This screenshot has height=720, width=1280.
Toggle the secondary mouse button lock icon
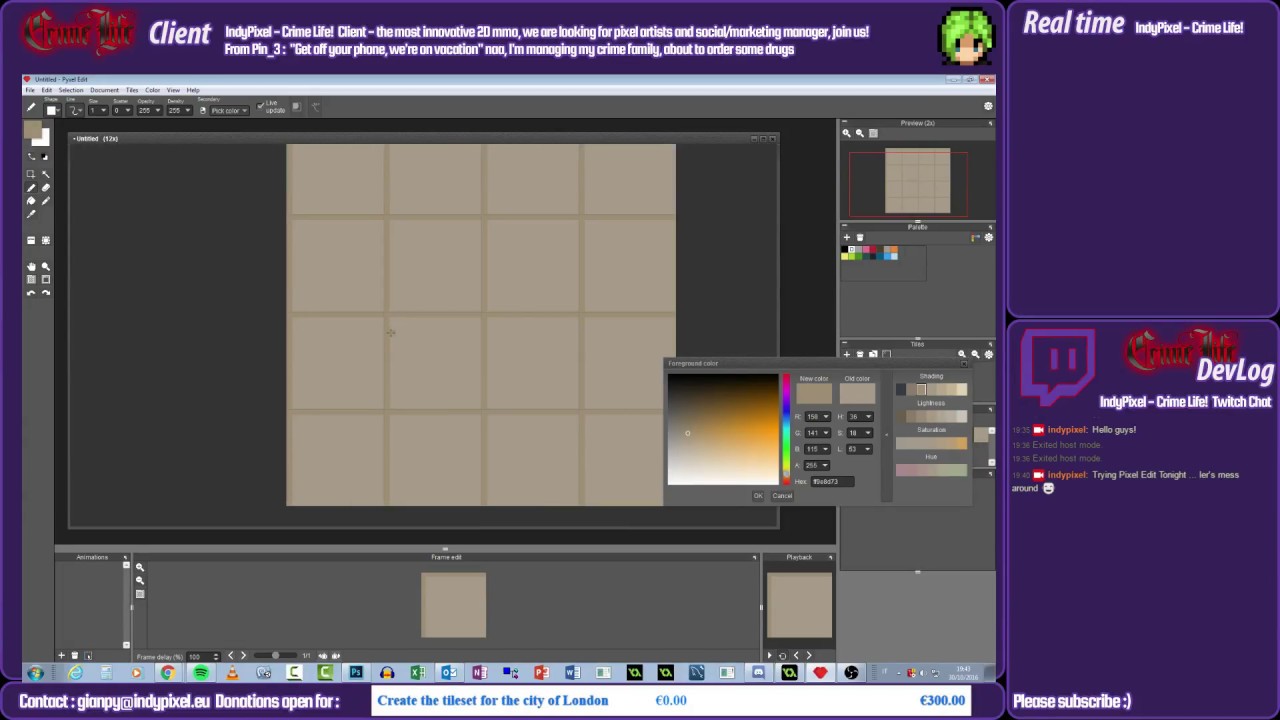pos(203,110)
